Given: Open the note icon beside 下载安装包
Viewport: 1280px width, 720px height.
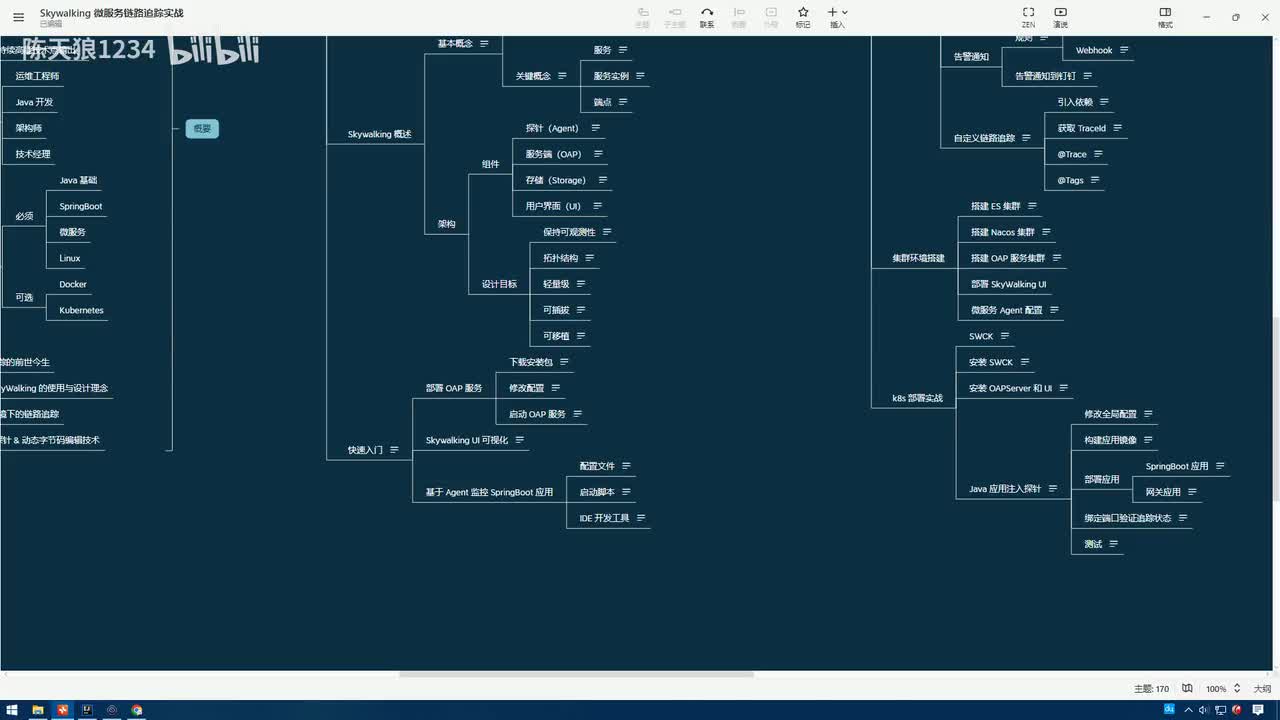Looking at the screenshot, I should pyautogui.click(x=564, y=362).
